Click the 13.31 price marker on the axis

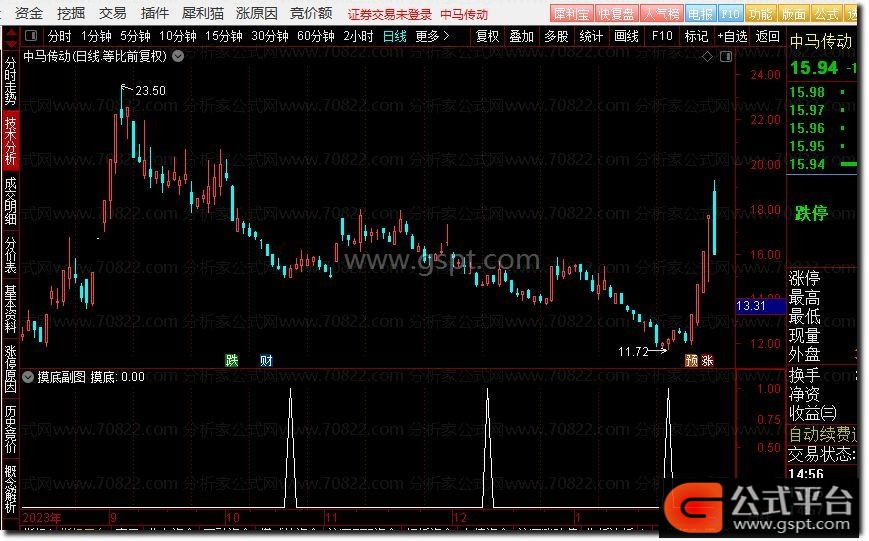coord(760,306)
